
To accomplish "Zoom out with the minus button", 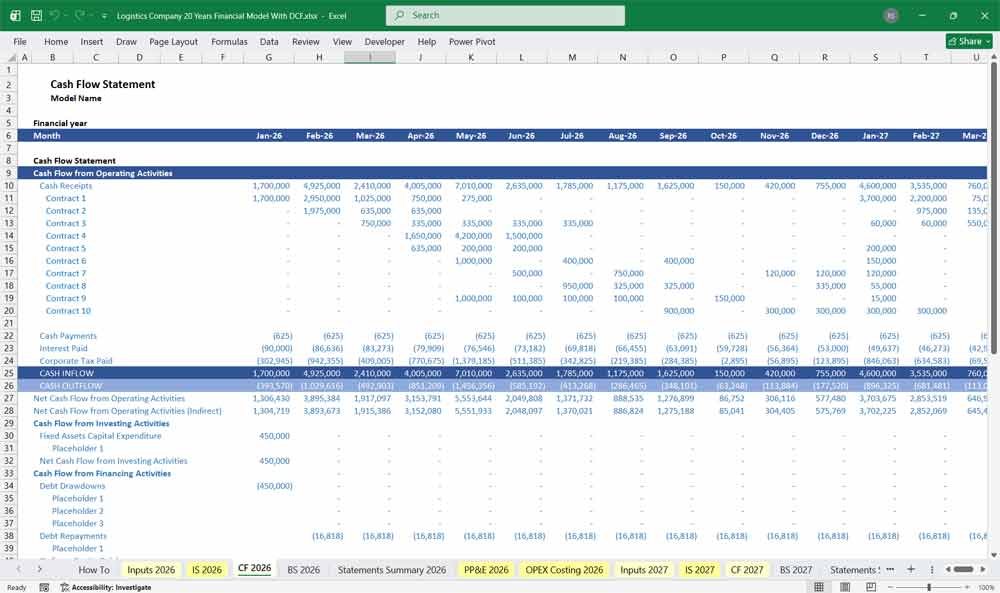I will (890, 587).
